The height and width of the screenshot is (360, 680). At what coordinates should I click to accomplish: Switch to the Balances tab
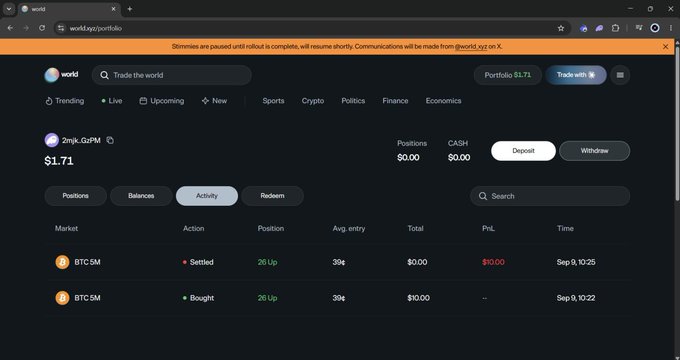point(141,196)
